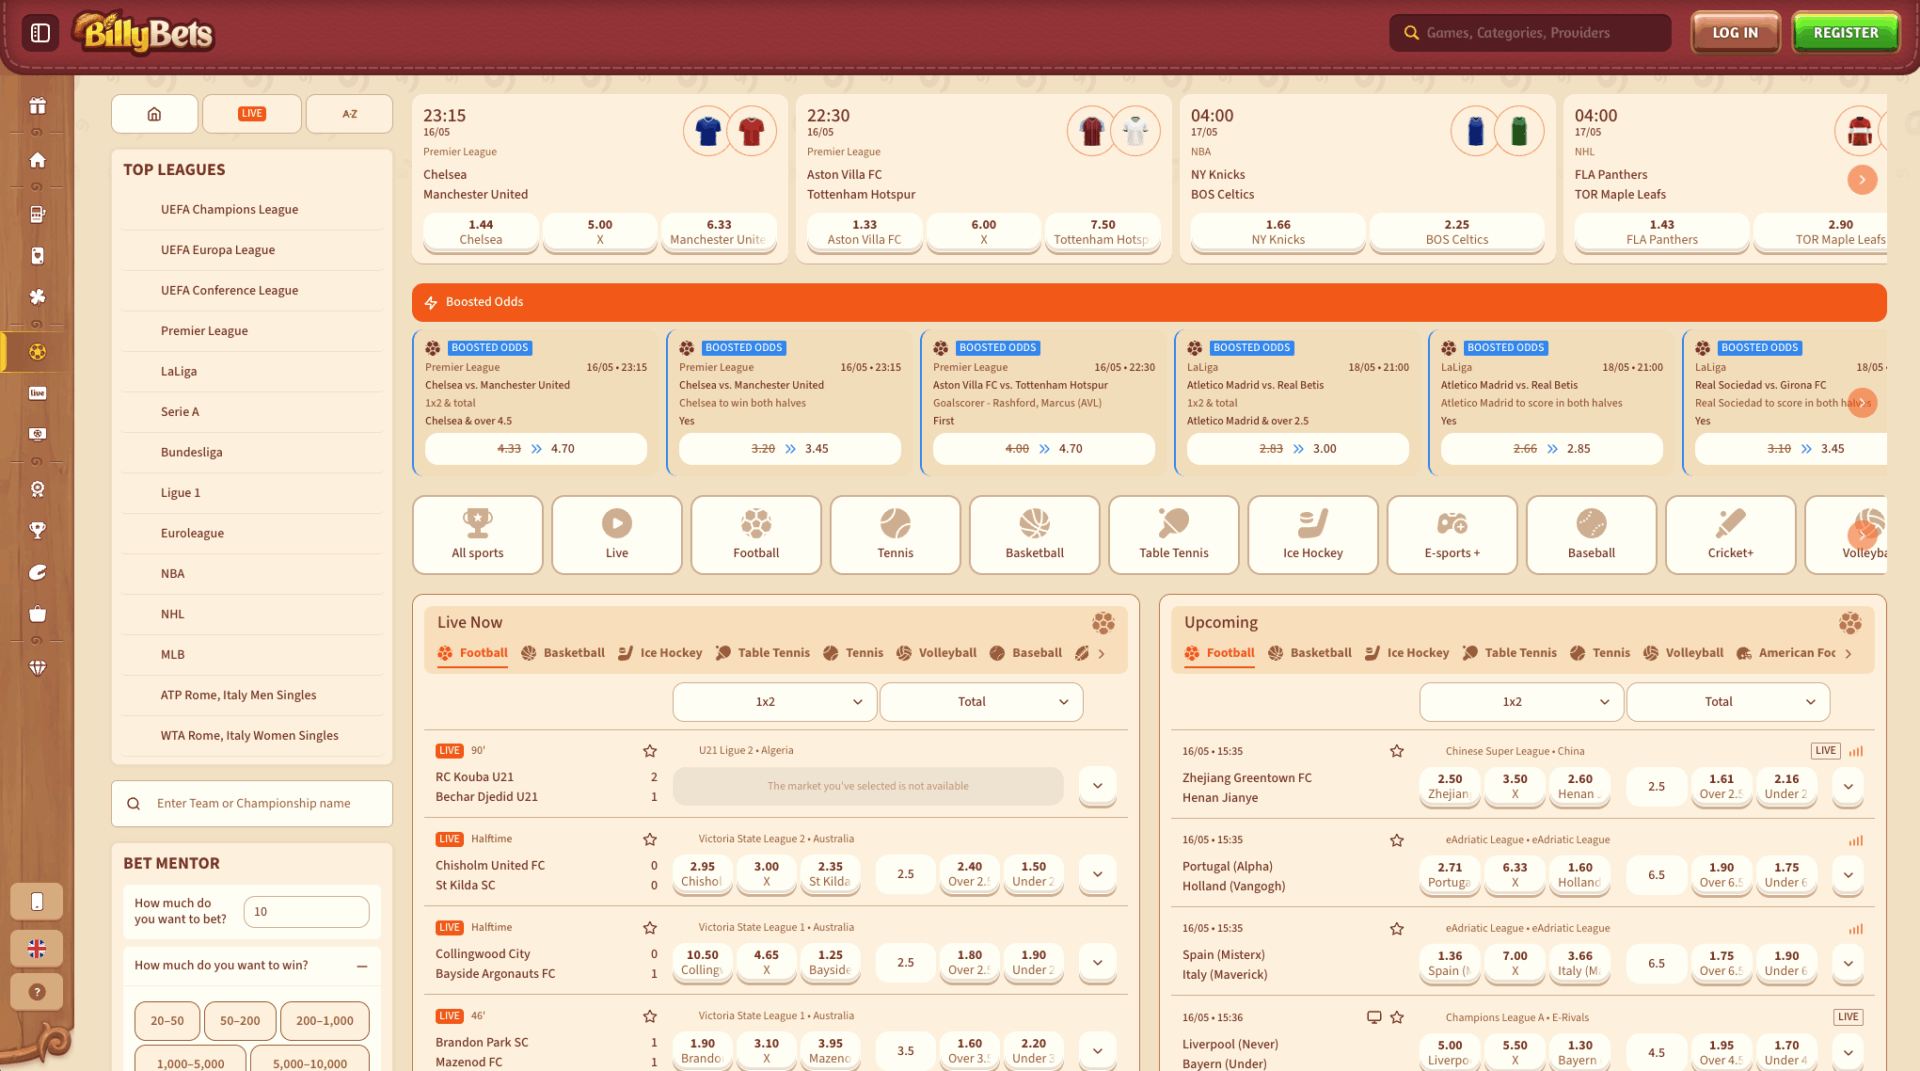Open the virtual sports screen icon in the sidebar
The width and height of the screenshot is (1920, 1071).
click(x=37, y=434)
